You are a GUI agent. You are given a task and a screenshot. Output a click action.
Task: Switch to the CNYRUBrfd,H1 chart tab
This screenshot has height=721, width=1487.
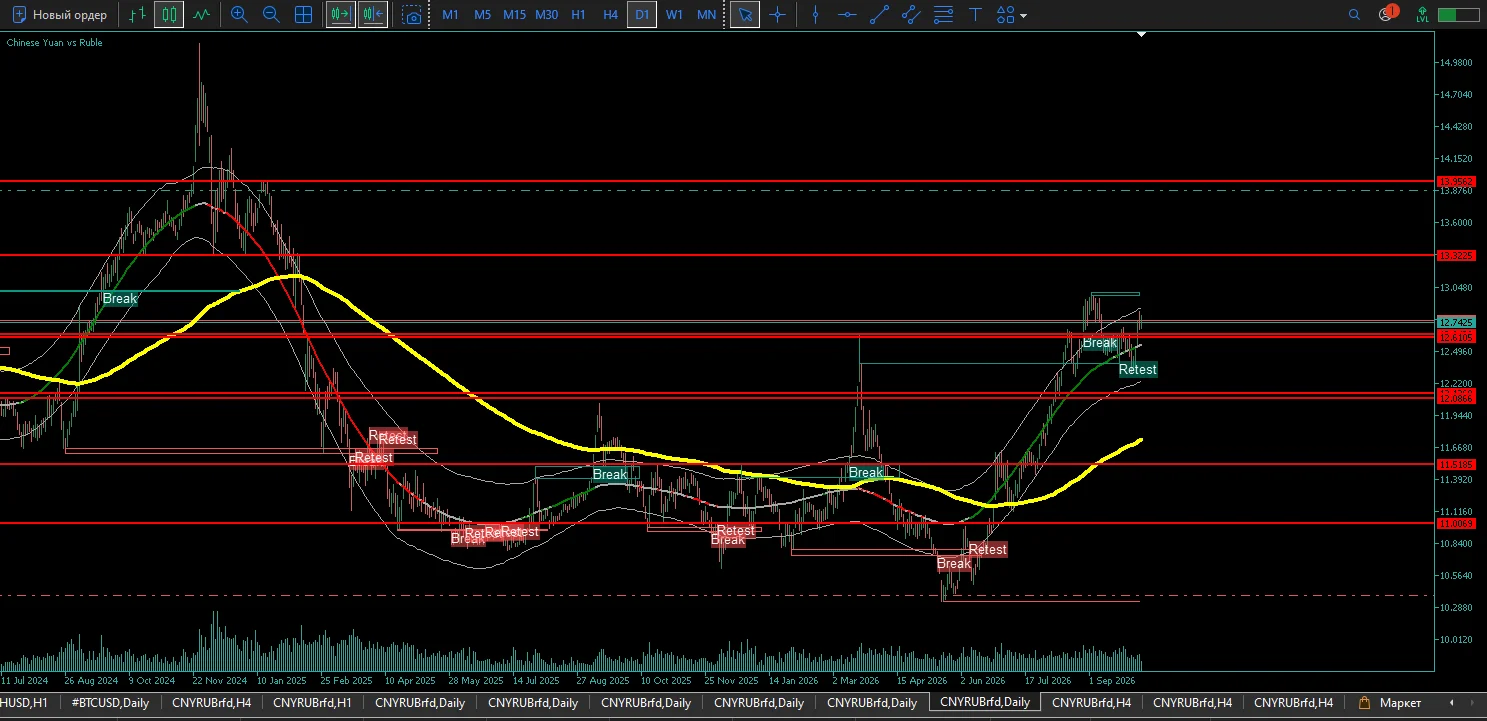pos(312,703)
